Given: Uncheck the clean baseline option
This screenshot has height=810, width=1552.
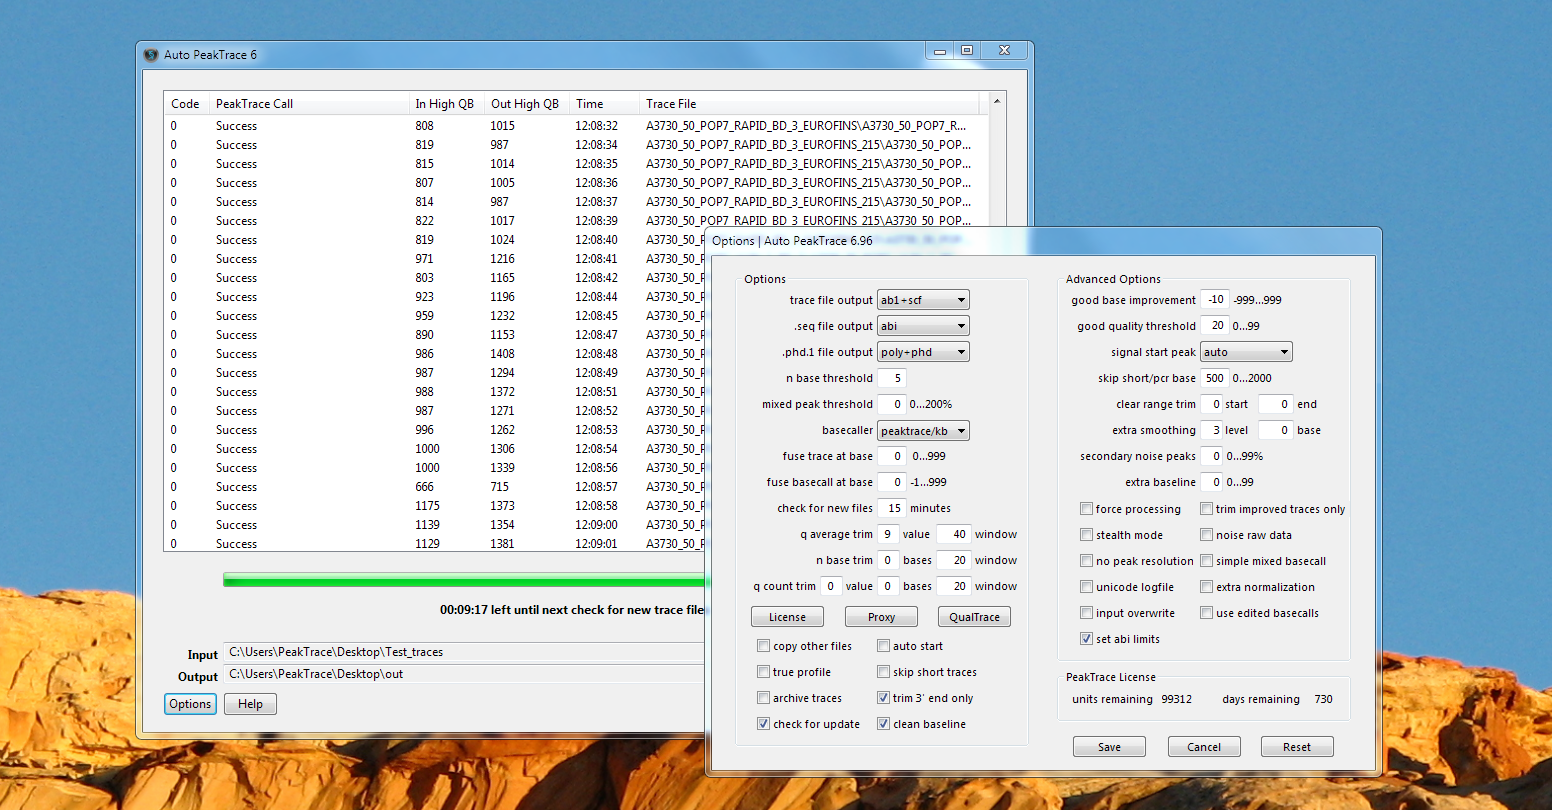Looking at the screenshot, I should point(884,724).
